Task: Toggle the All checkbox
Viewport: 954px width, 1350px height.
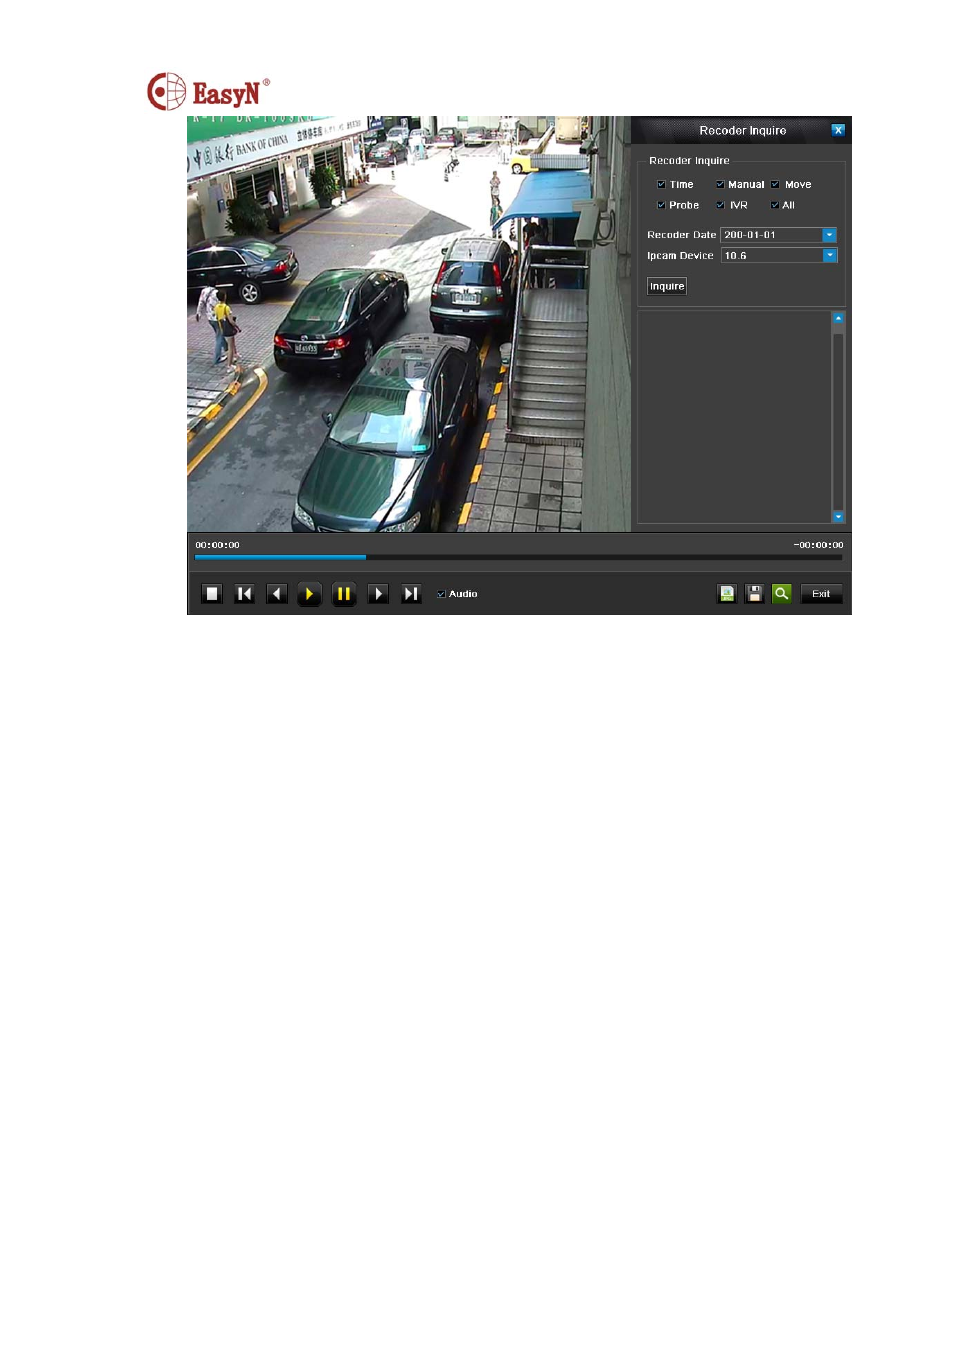Action: tap(775, 205)
